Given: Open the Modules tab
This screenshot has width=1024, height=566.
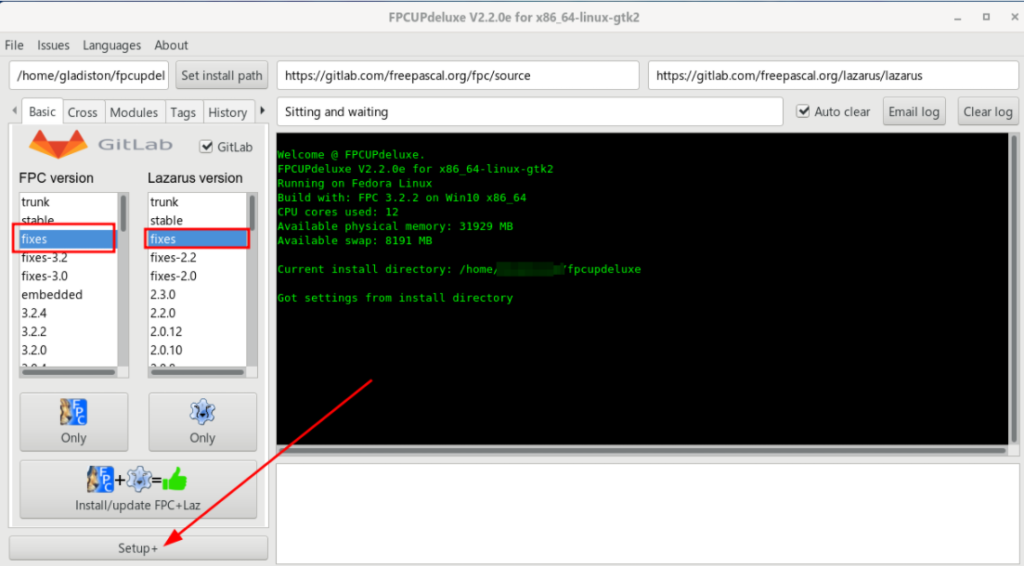Looking at the screenshot, I should (134, 113).
